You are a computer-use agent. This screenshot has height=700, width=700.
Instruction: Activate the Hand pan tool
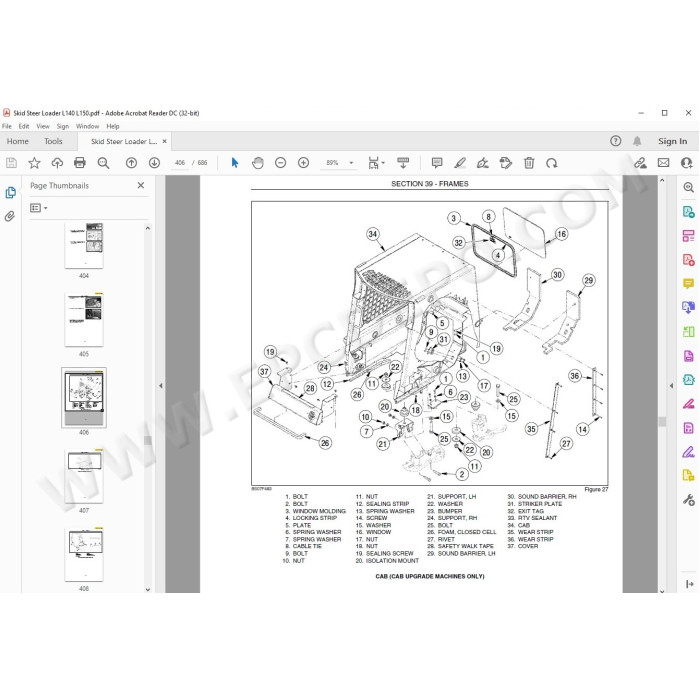tap(258, 163)
